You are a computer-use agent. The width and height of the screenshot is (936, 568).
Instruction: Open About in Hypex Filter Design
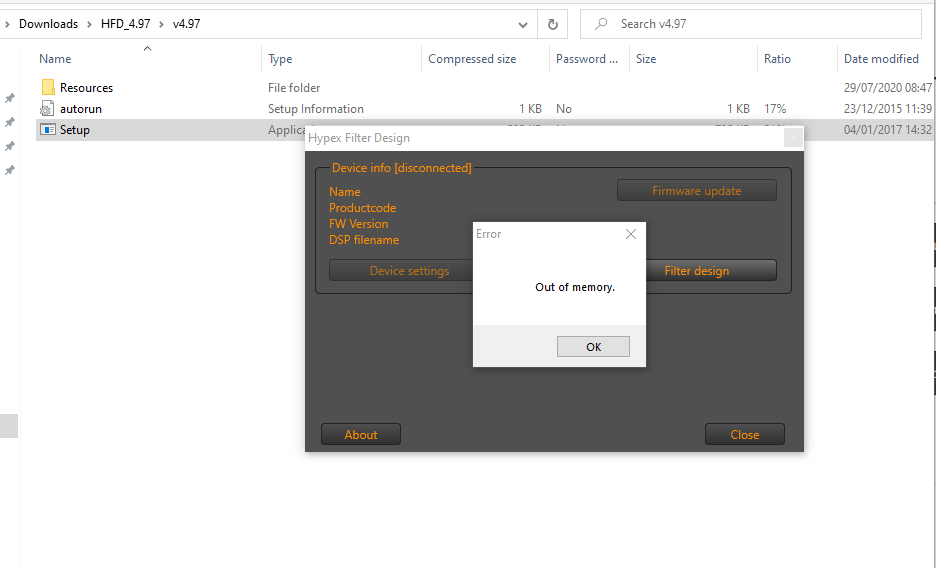361,434
